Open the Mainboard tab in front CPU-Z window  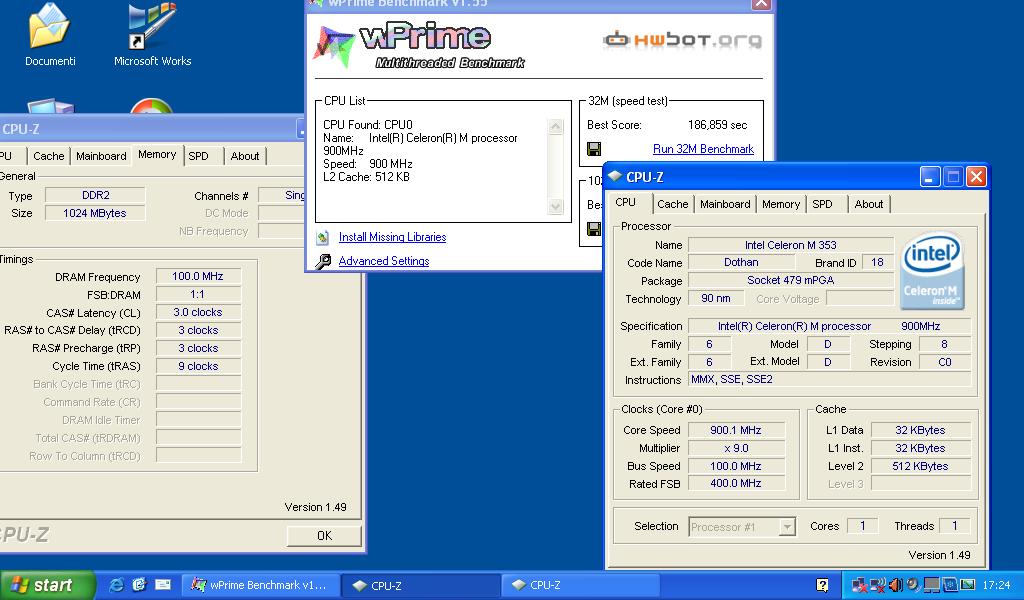point(725,204)
